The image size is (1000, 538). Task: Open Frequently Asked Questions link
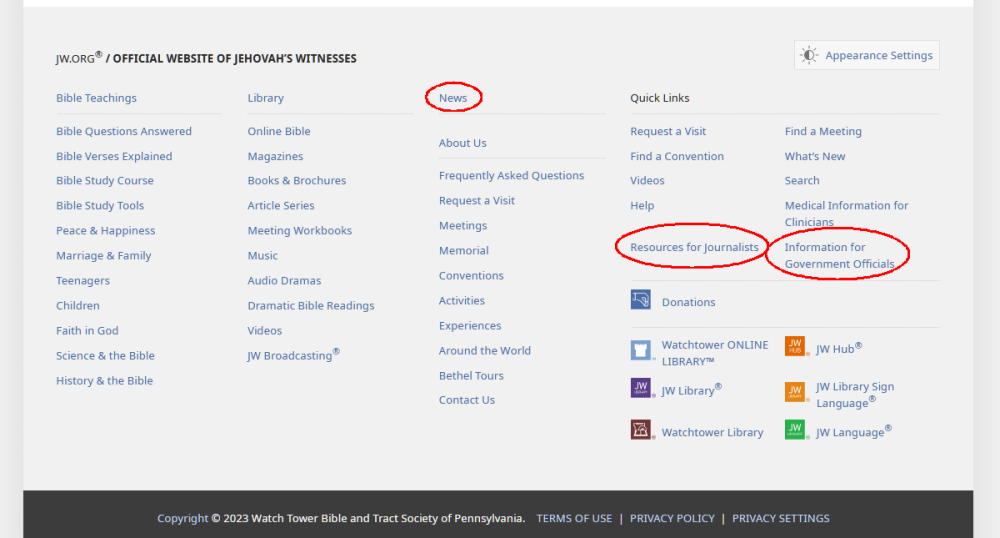(511, 175)
